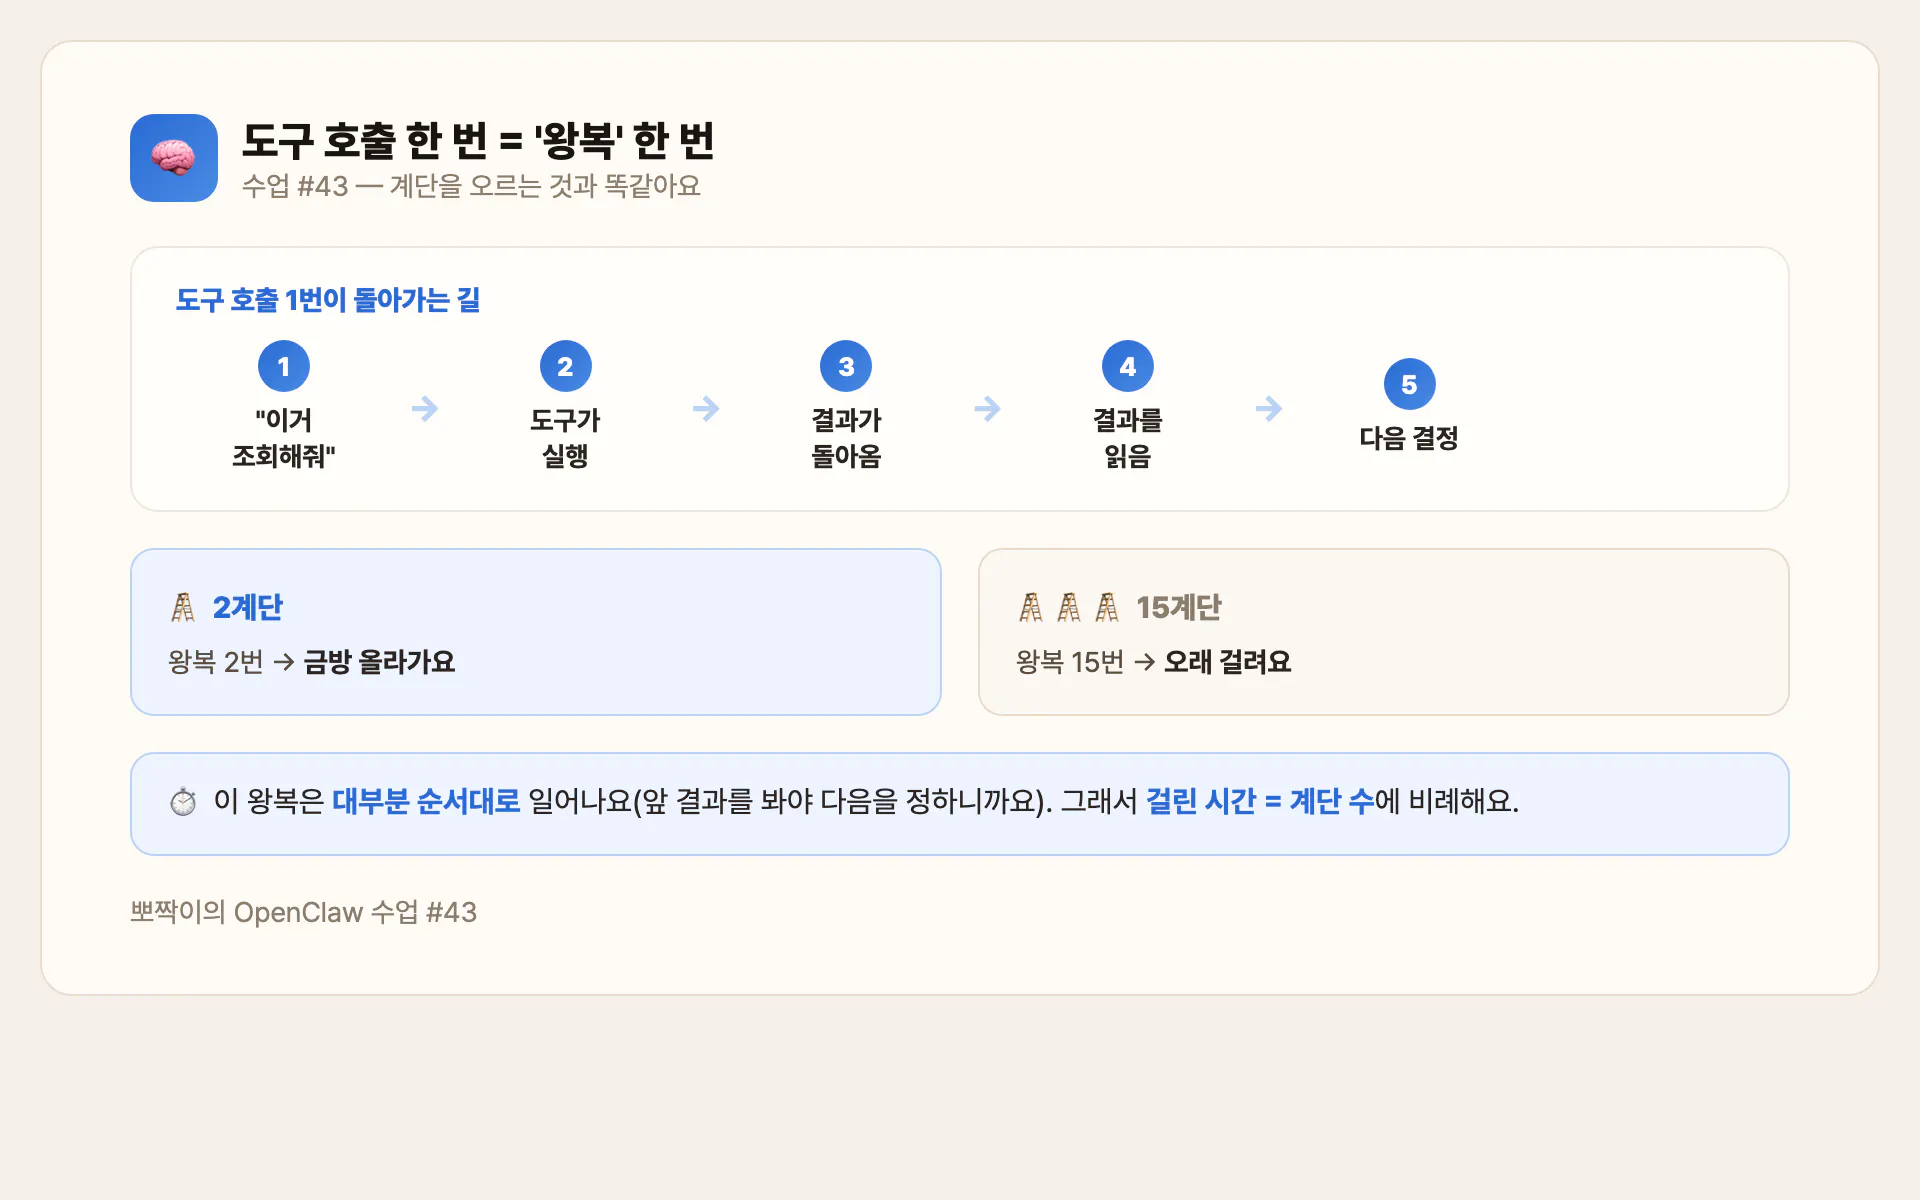Click heading '도구 호출 1번이 돌아가는 길'
The height and width of the screenshot is (1200, 1920).
click(328, 299)
